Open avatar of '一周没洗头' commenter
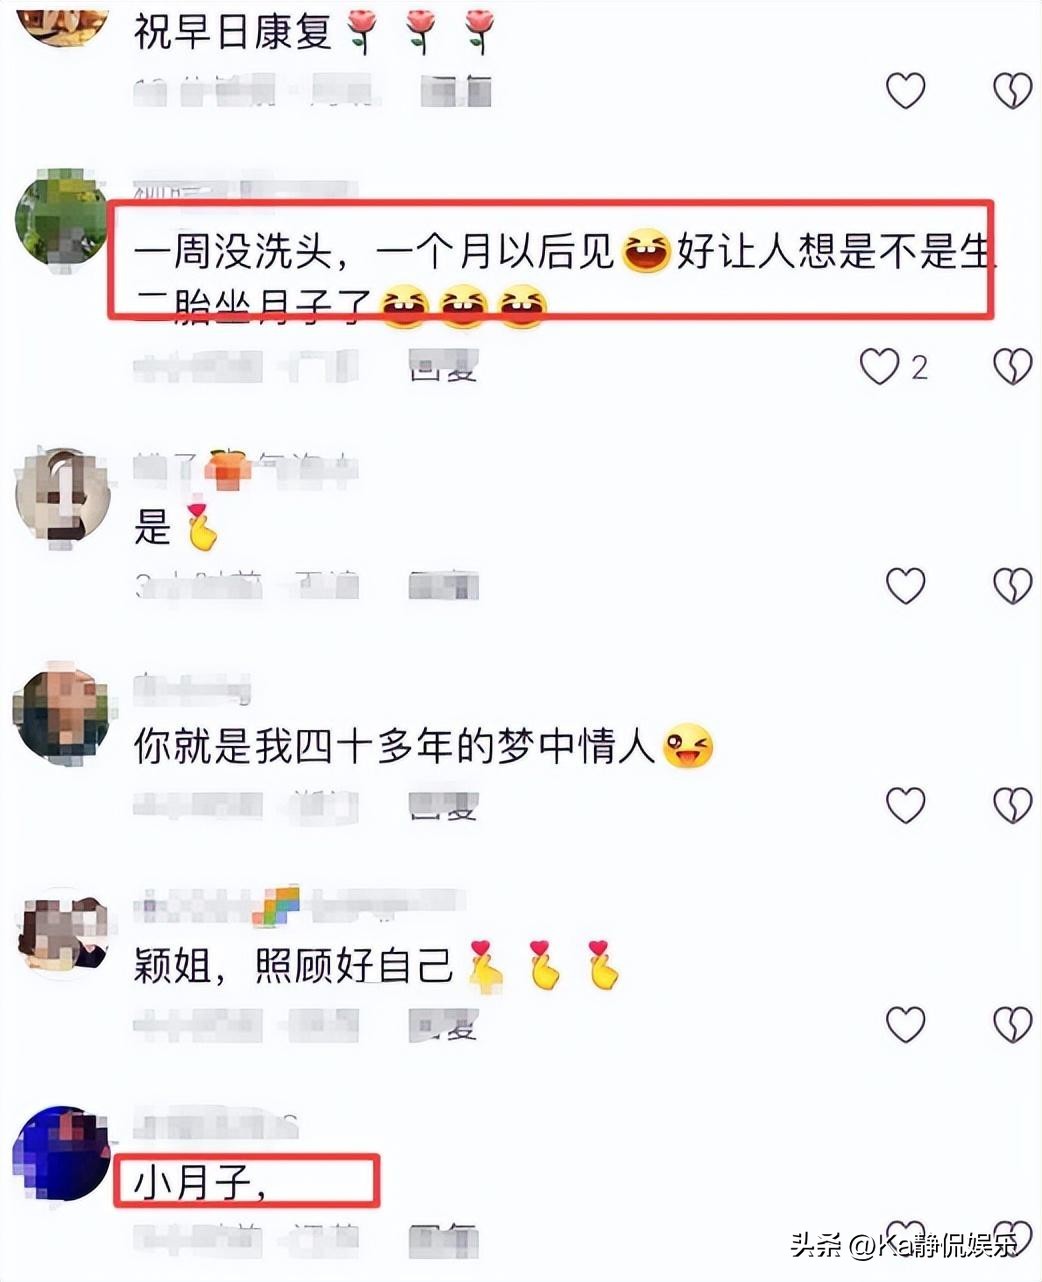Image resolution: width=1042 pixels, height=1282 pixels. (62, 217)
